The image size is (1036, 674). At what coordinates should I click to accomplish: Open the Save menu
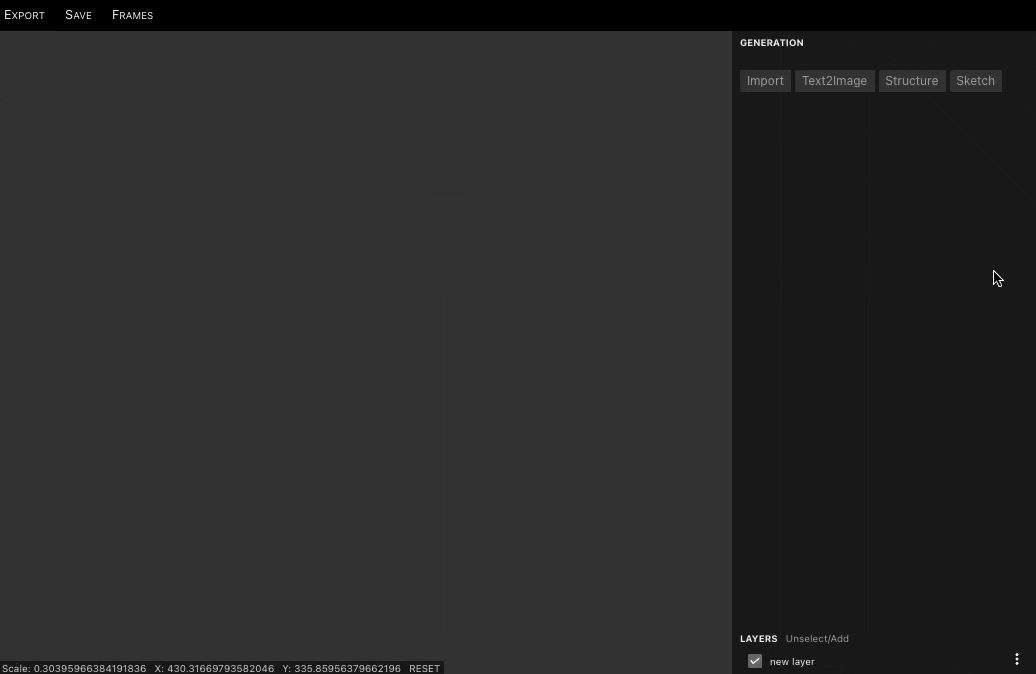coord(78,15)
